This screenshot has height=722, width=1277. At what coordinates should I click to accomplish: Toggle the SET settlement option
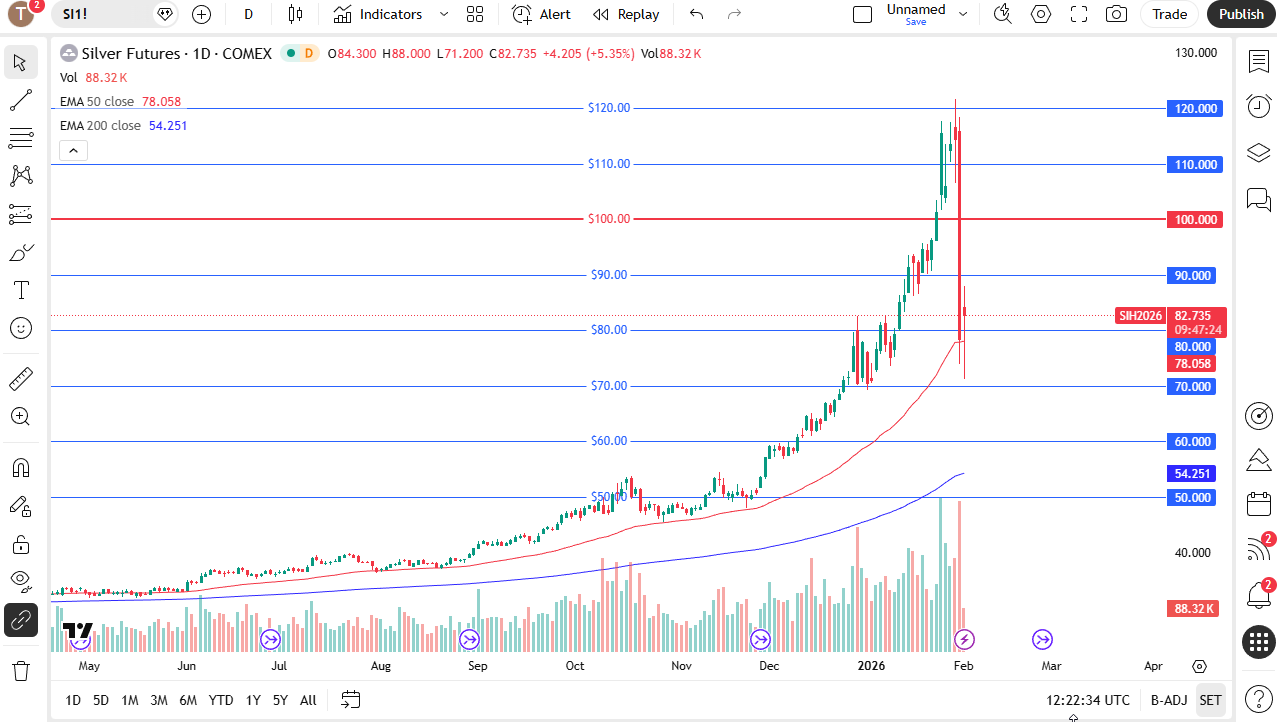coord(1210,700)
